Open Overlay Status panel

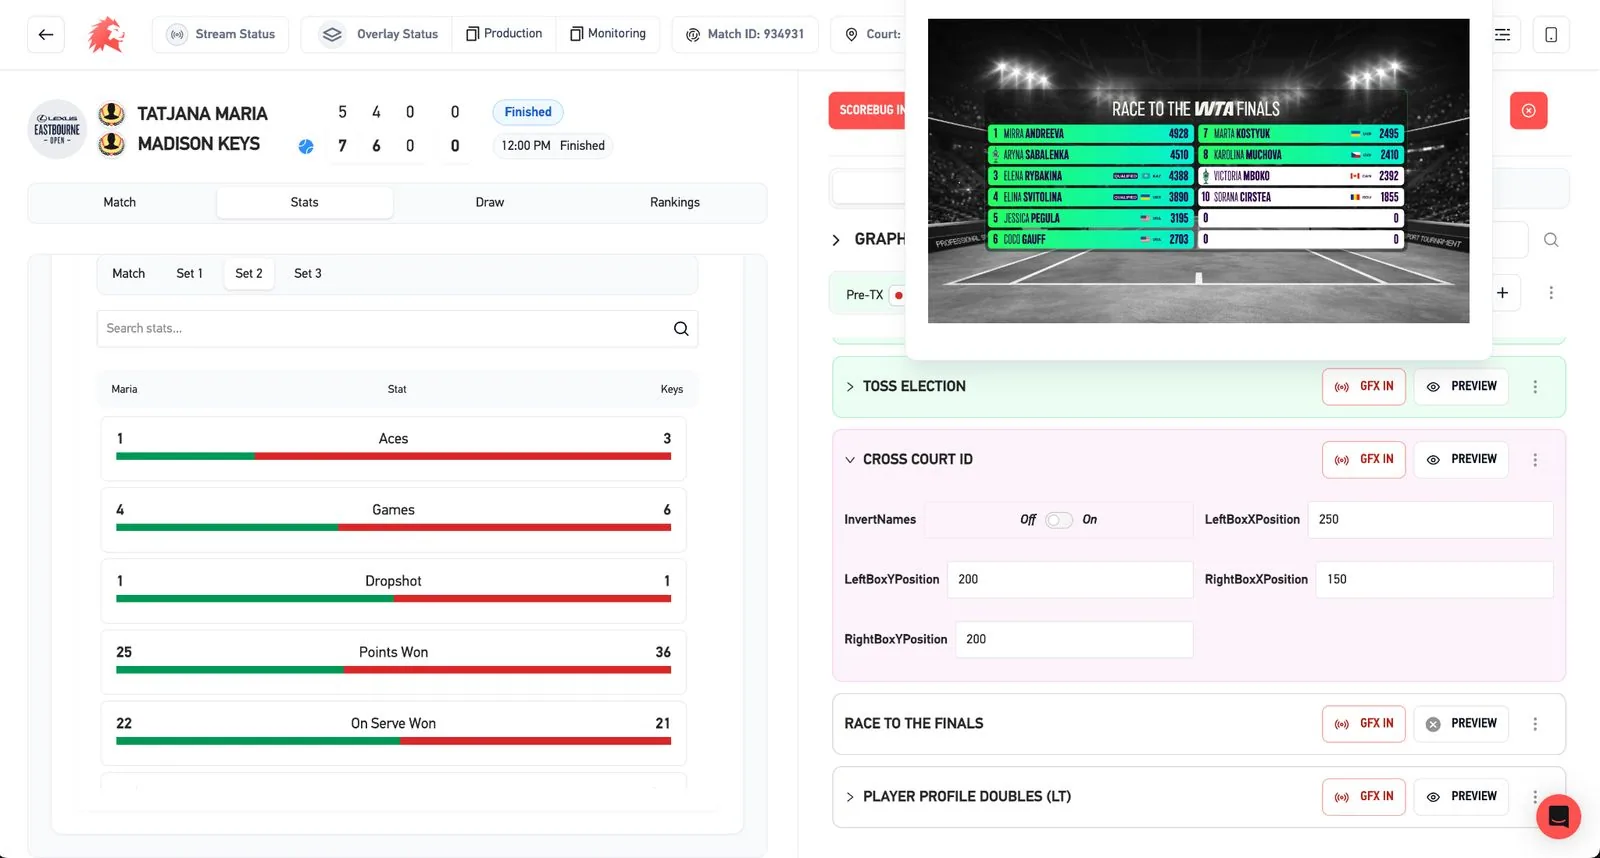[378, 34]
